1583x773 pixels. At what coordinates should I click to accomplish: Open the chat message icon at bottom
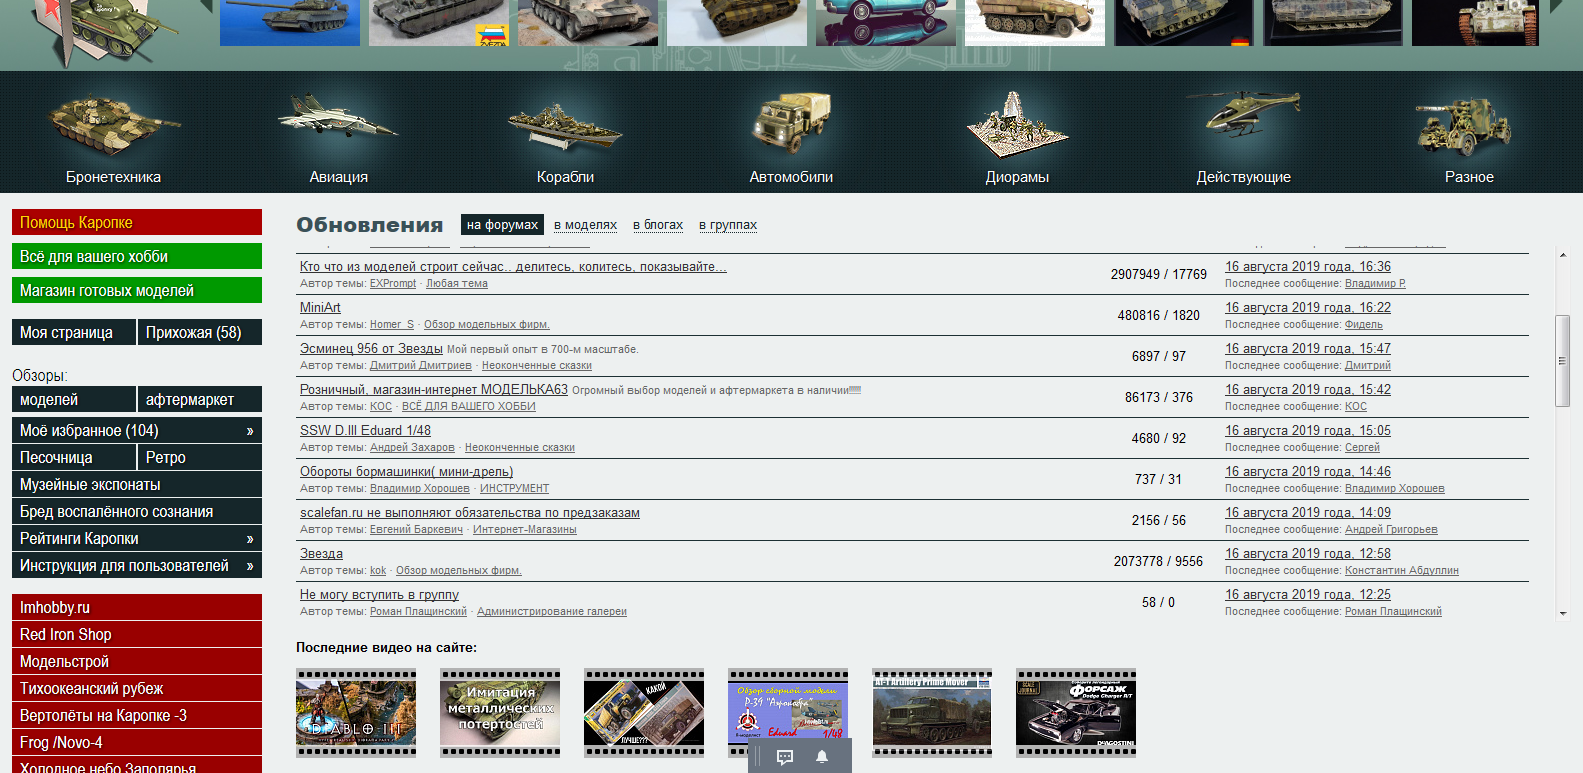tap(785, 757)
